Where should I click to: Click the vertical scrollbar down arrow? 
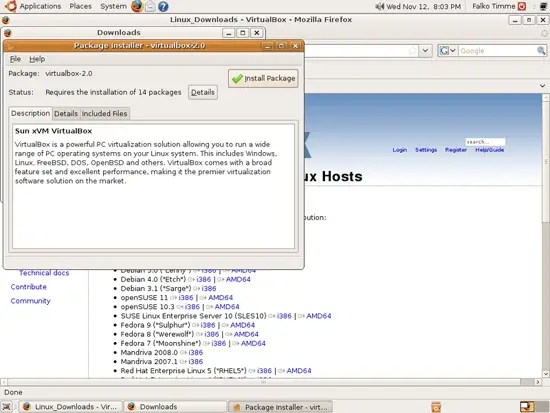(545, 374)
